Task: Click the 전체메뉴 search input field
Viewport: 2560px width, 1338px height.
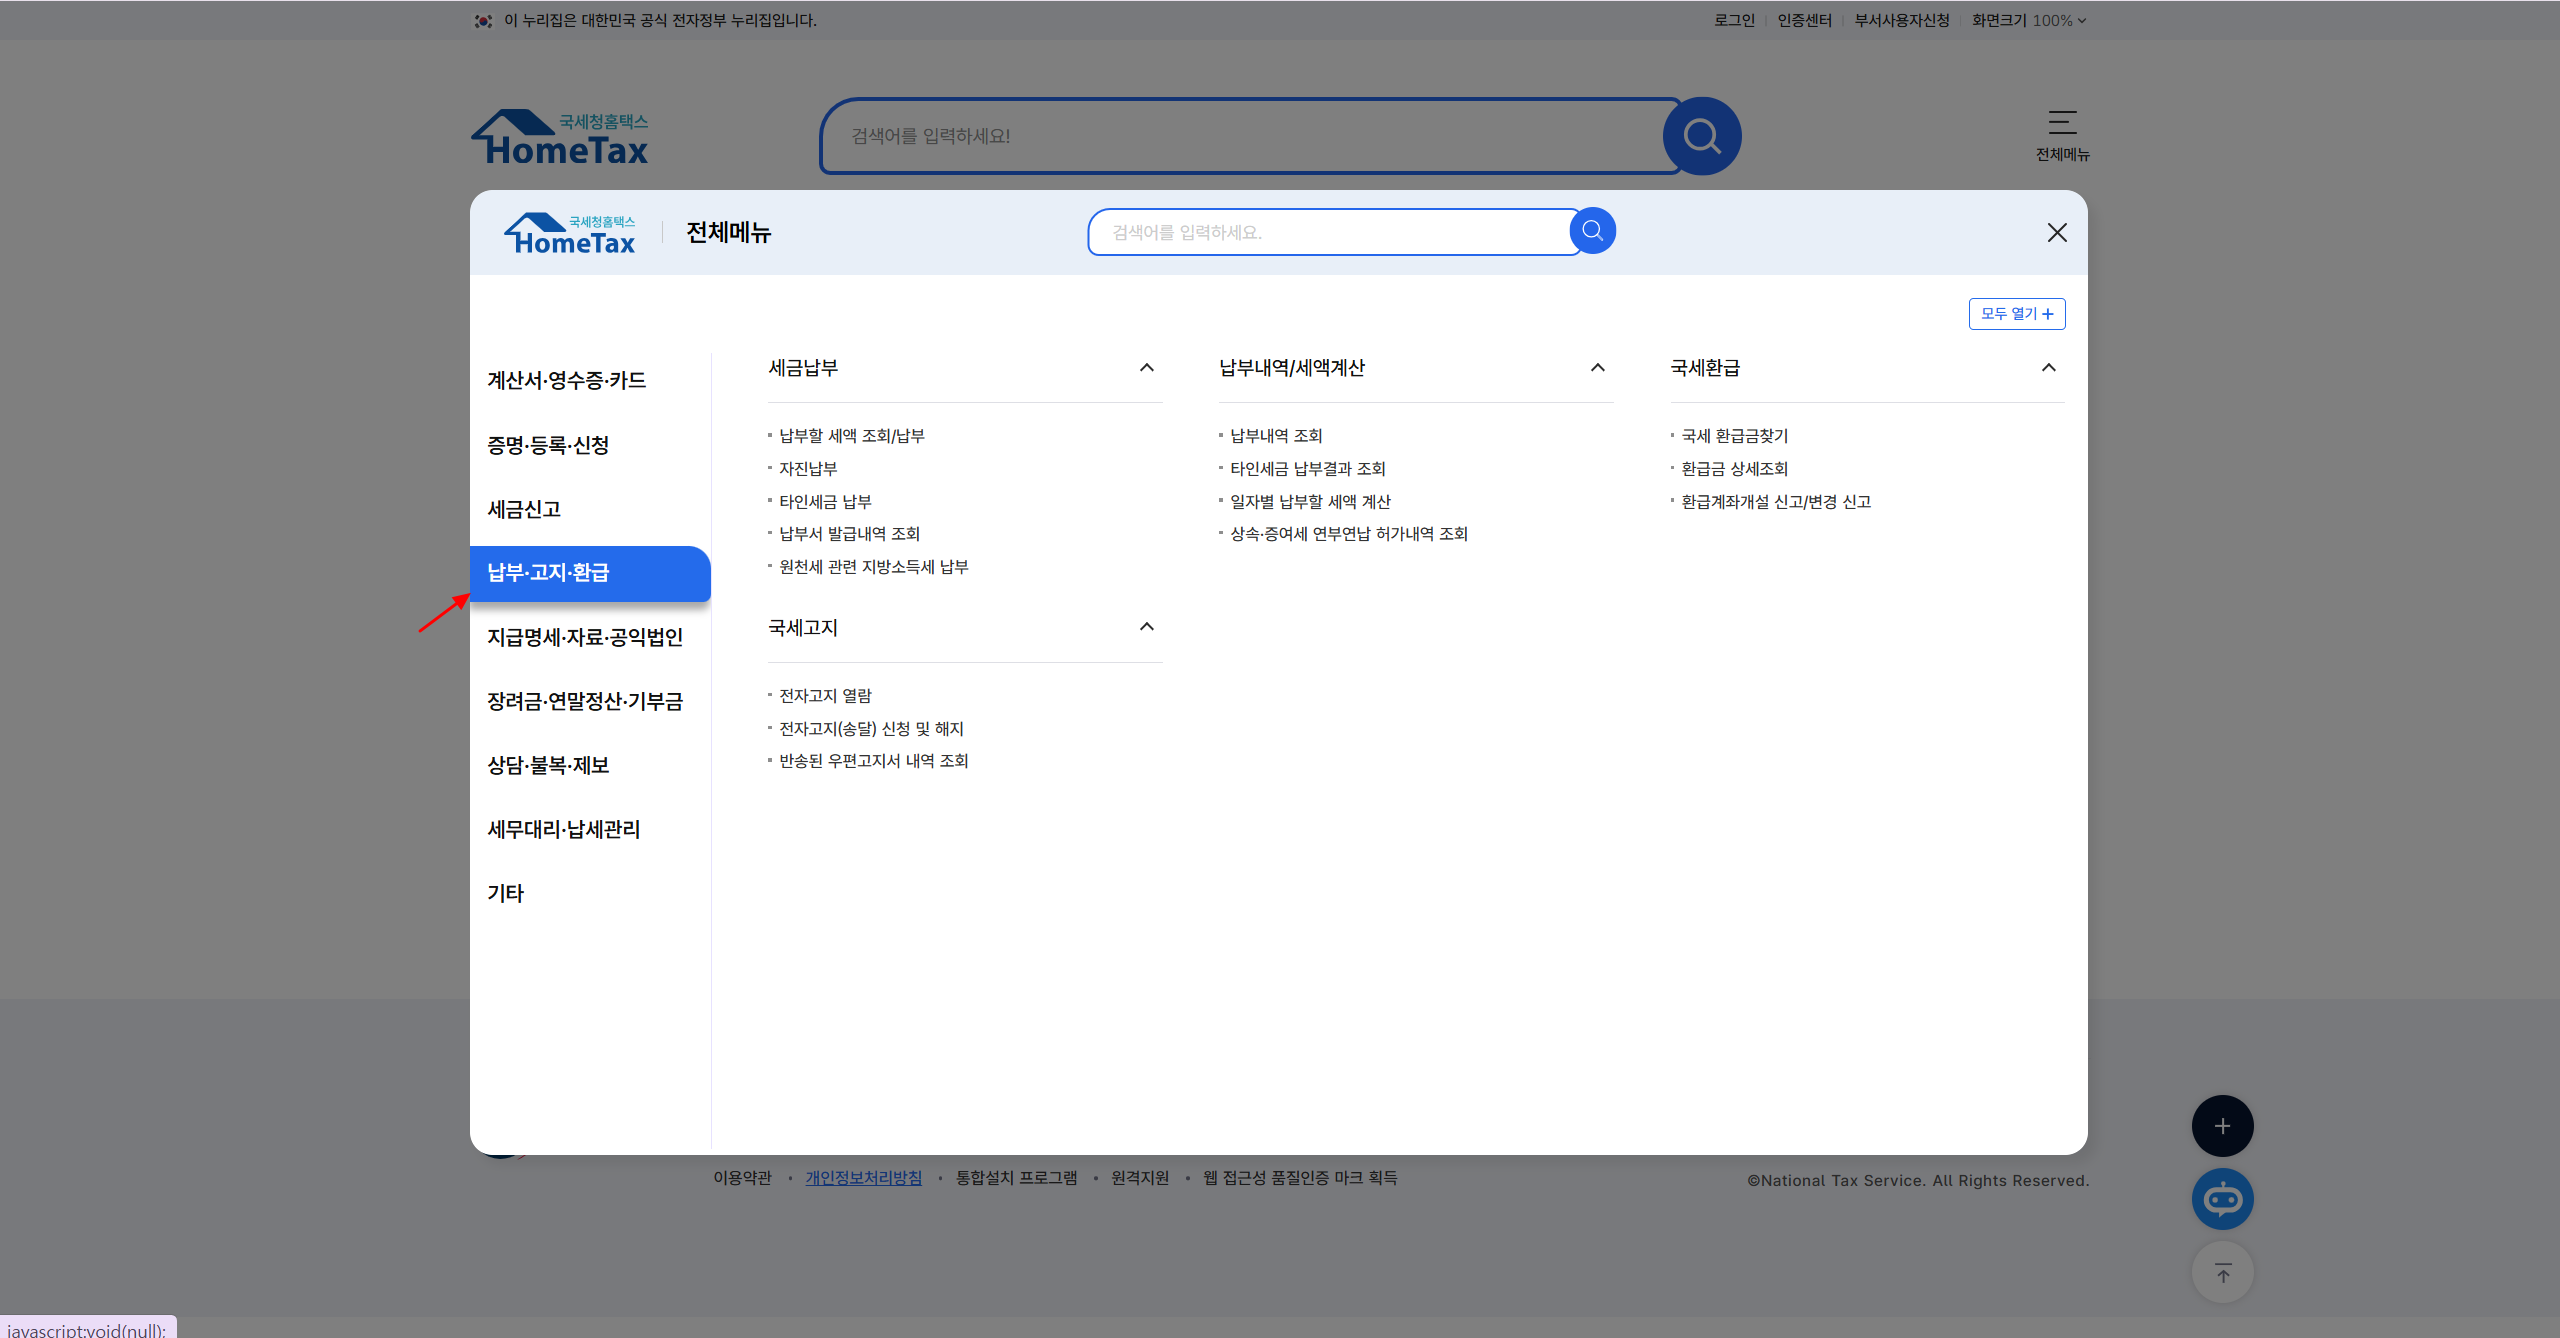Action: 1330,232
